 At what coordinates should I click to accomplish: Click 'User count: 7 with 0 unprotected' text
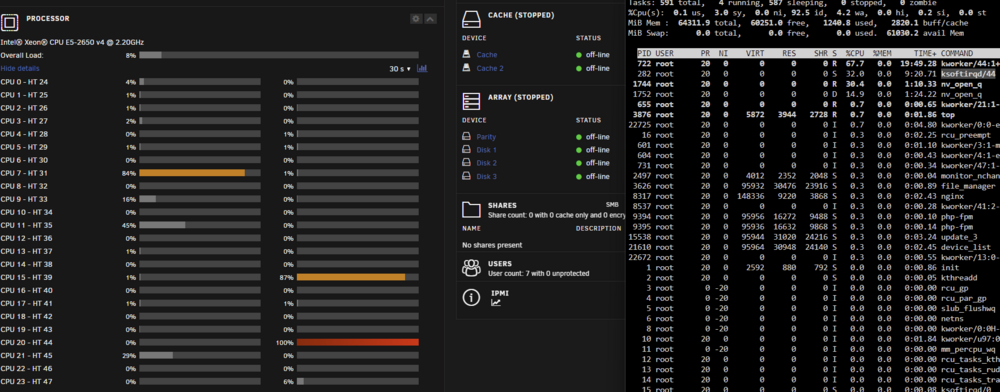coord(538,273)
